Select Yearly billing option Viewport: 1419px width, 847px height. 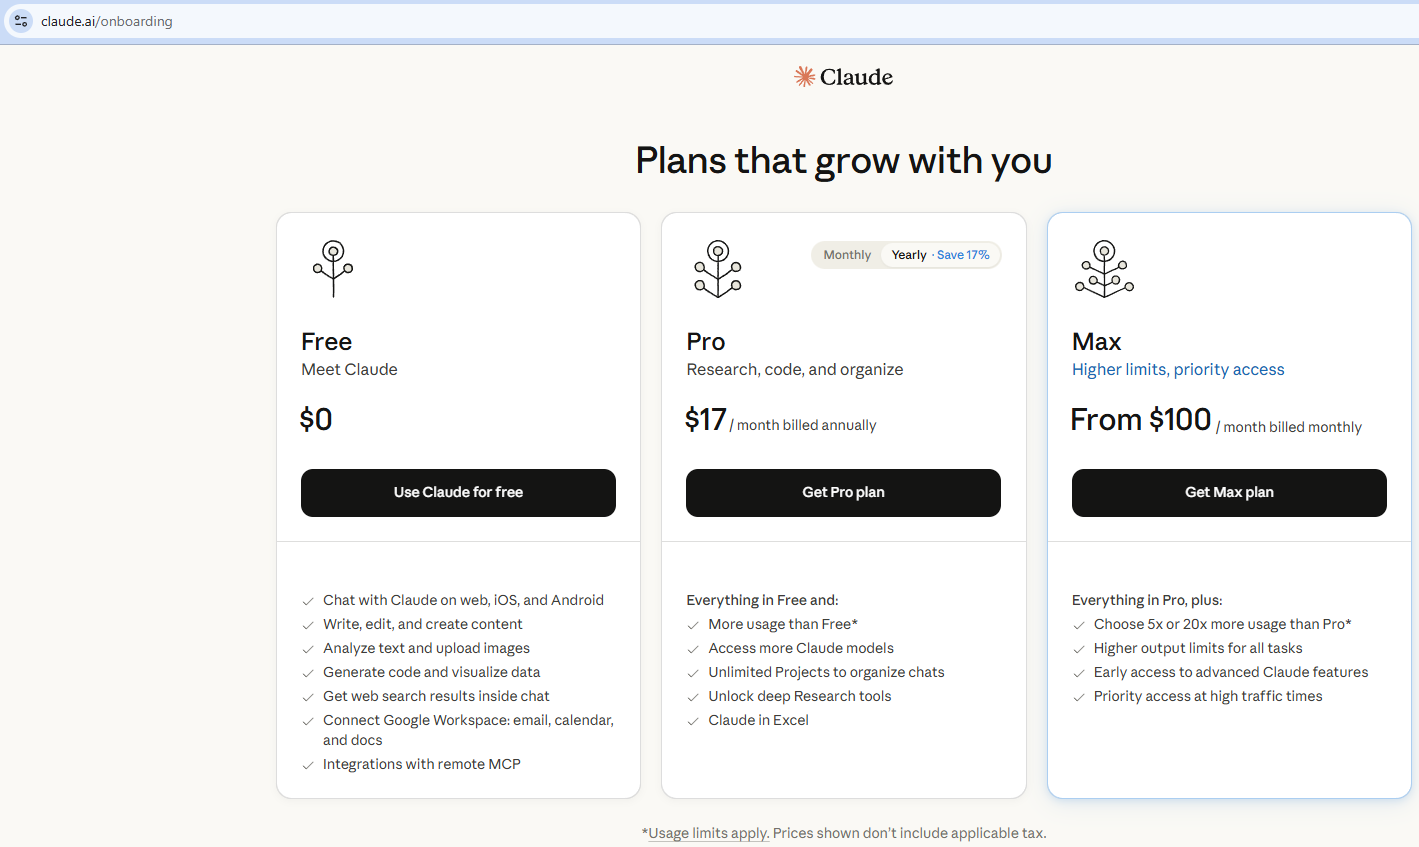(x=909, y=255)
